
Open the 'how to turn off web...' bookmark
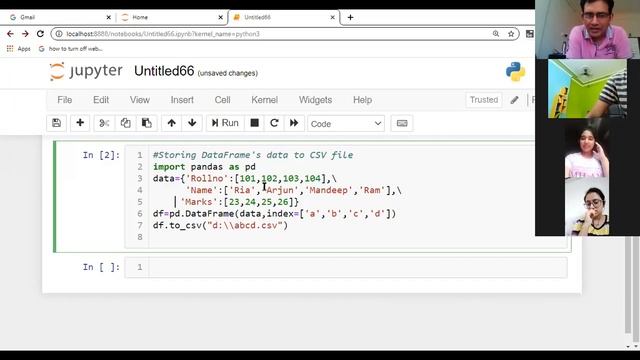pos(71,49)
